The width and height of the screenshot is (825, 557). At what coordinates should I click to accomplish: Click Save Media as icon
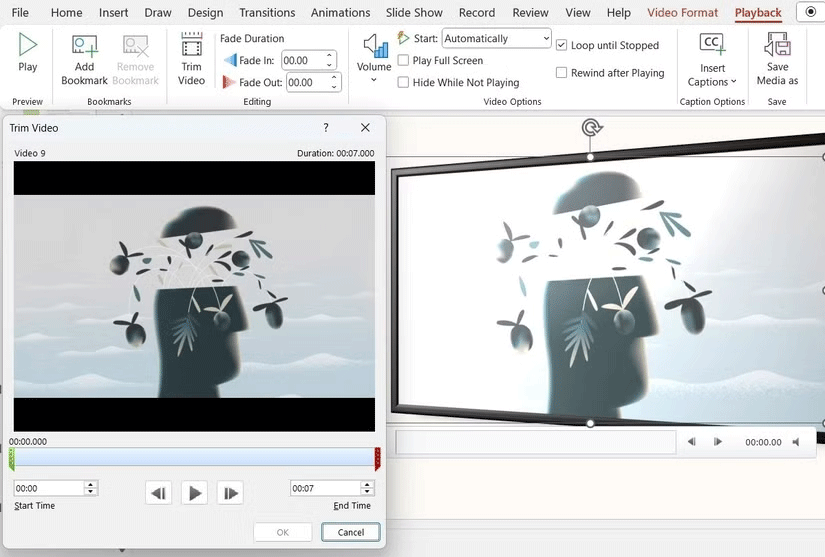point(777,46)
